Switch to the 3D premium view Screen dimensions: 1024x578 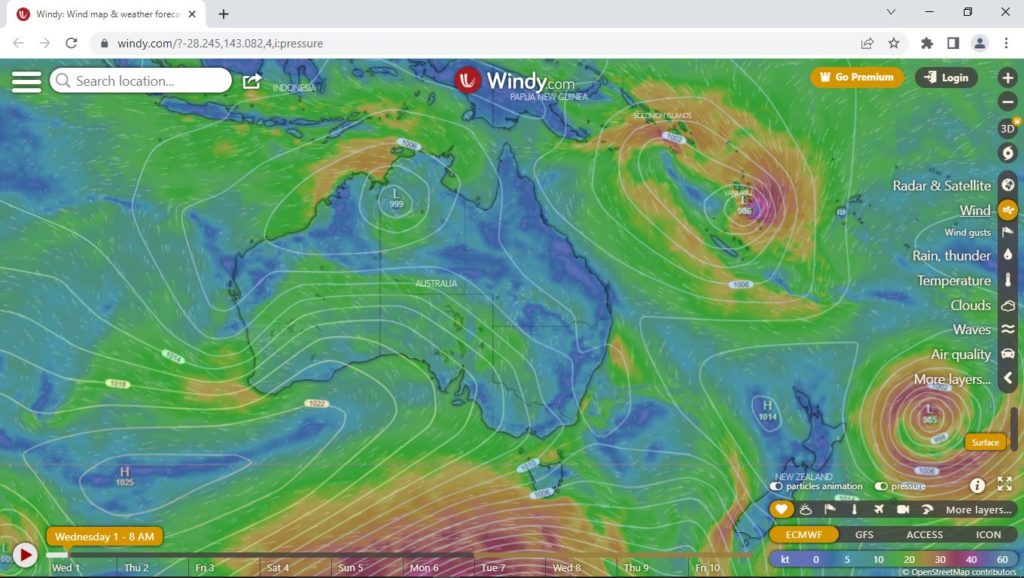[1008, 128]
